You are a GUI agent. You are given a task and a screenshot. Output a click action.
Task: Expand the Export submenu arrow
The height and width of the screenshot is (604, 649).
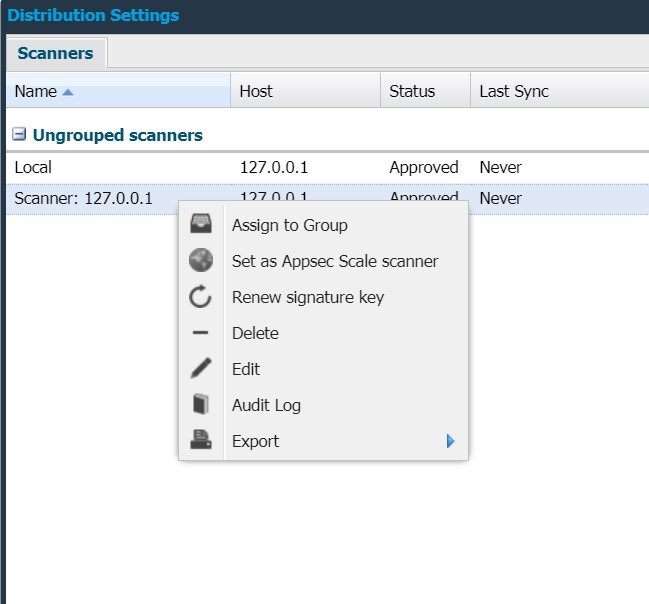pyautogui.click(x=451, y=441)
